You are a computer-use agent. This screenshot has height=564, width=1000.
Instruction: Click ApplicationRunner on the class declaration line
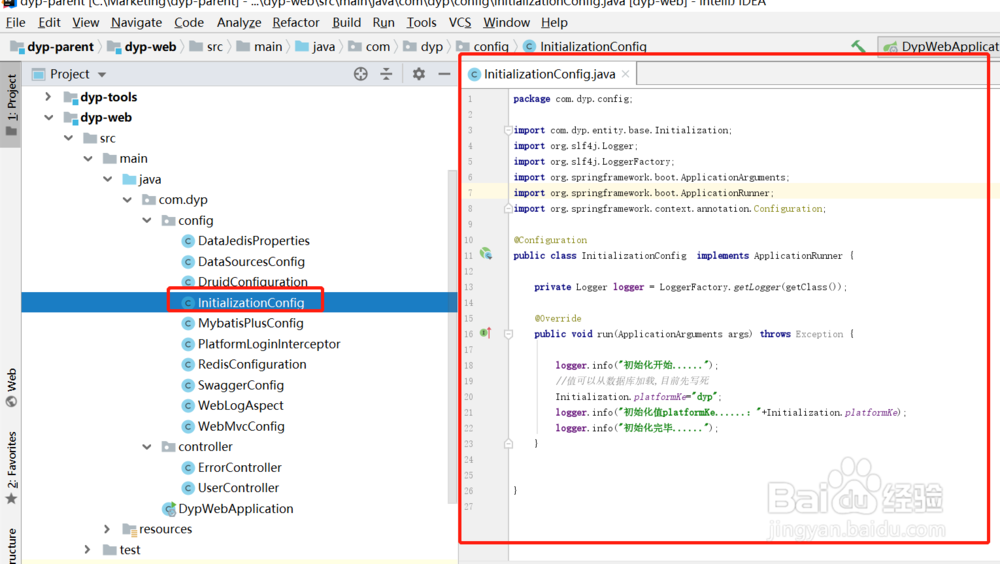coord(798,256)
